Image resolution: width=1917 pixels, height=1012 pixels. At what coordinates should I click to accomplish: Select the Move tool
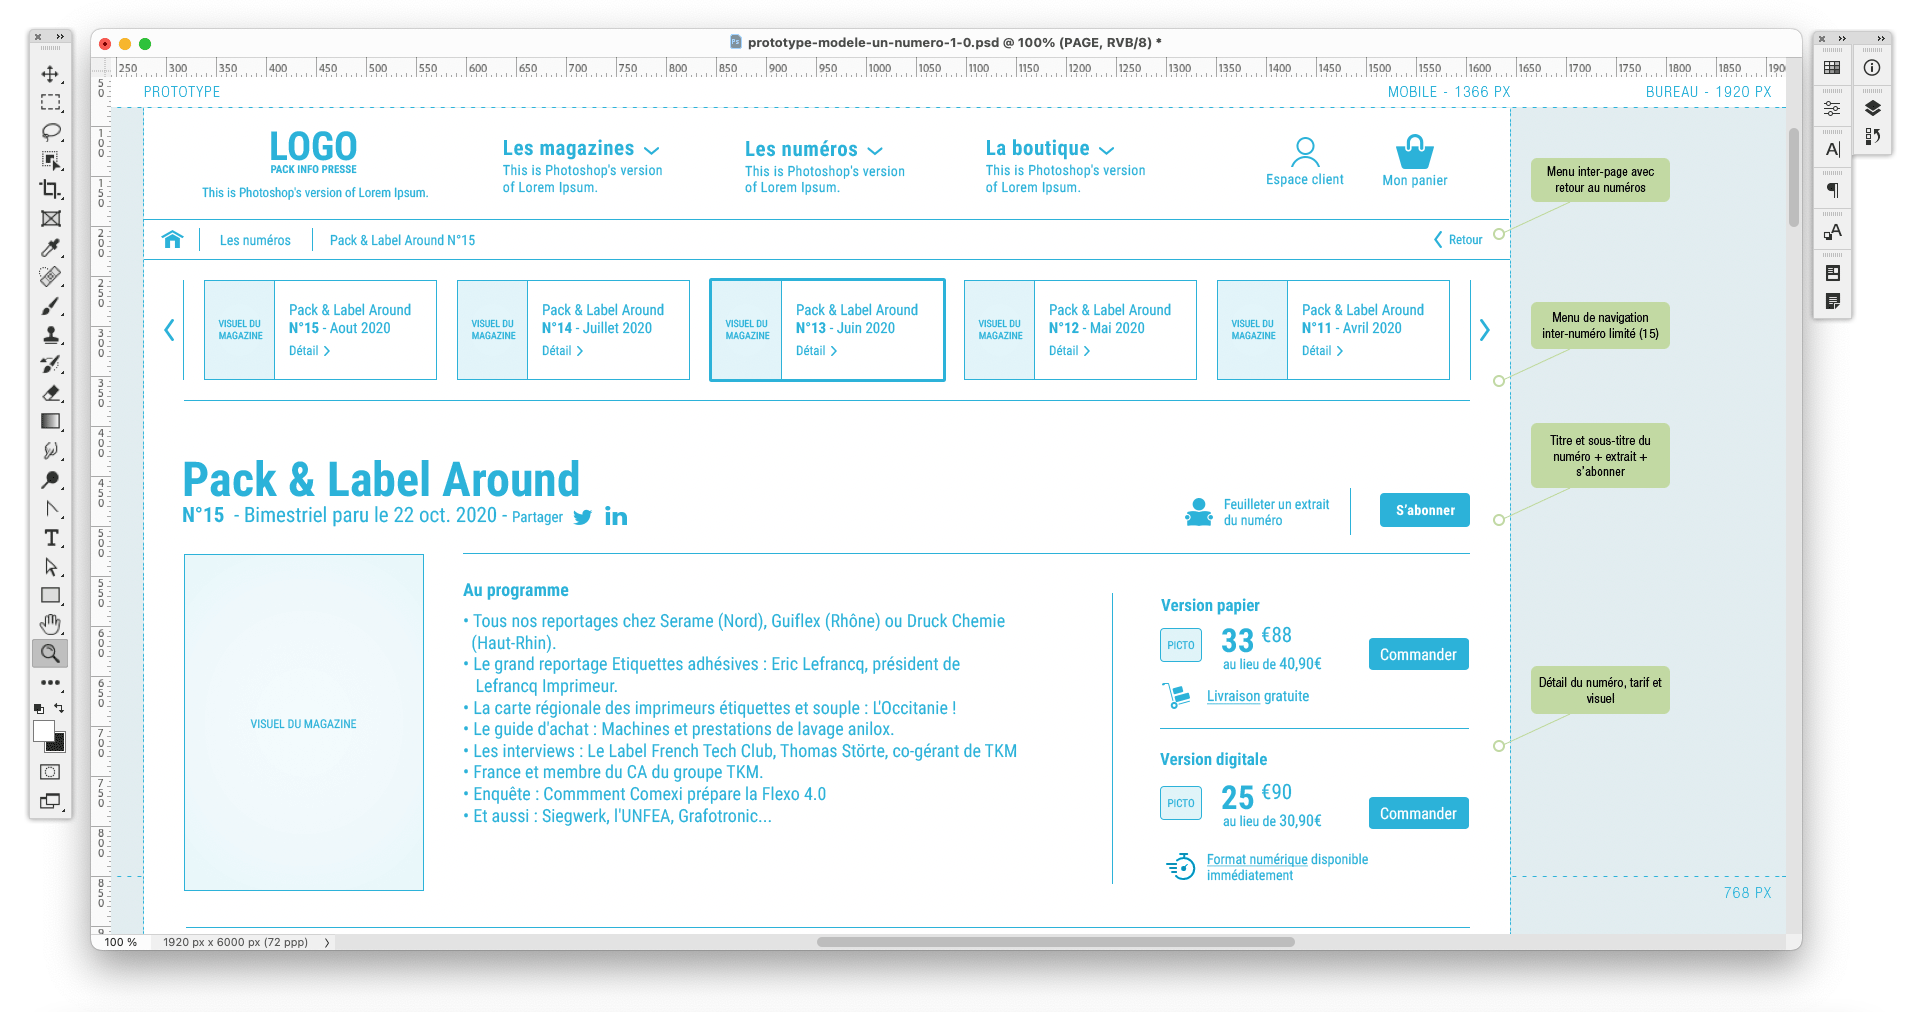pyautogui.click(x=51, y=72)
